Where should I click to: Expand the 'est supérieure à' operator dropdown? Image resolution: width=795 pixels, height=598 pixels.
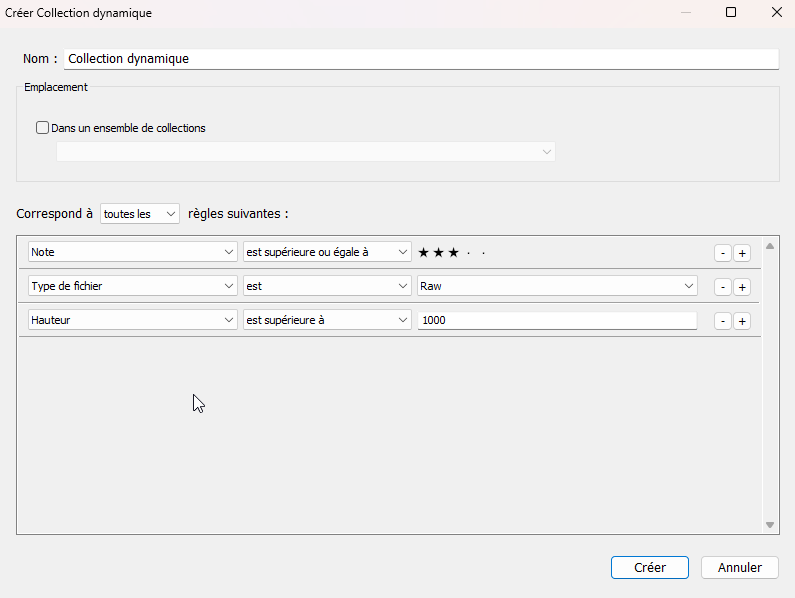(x=327, y=321)
